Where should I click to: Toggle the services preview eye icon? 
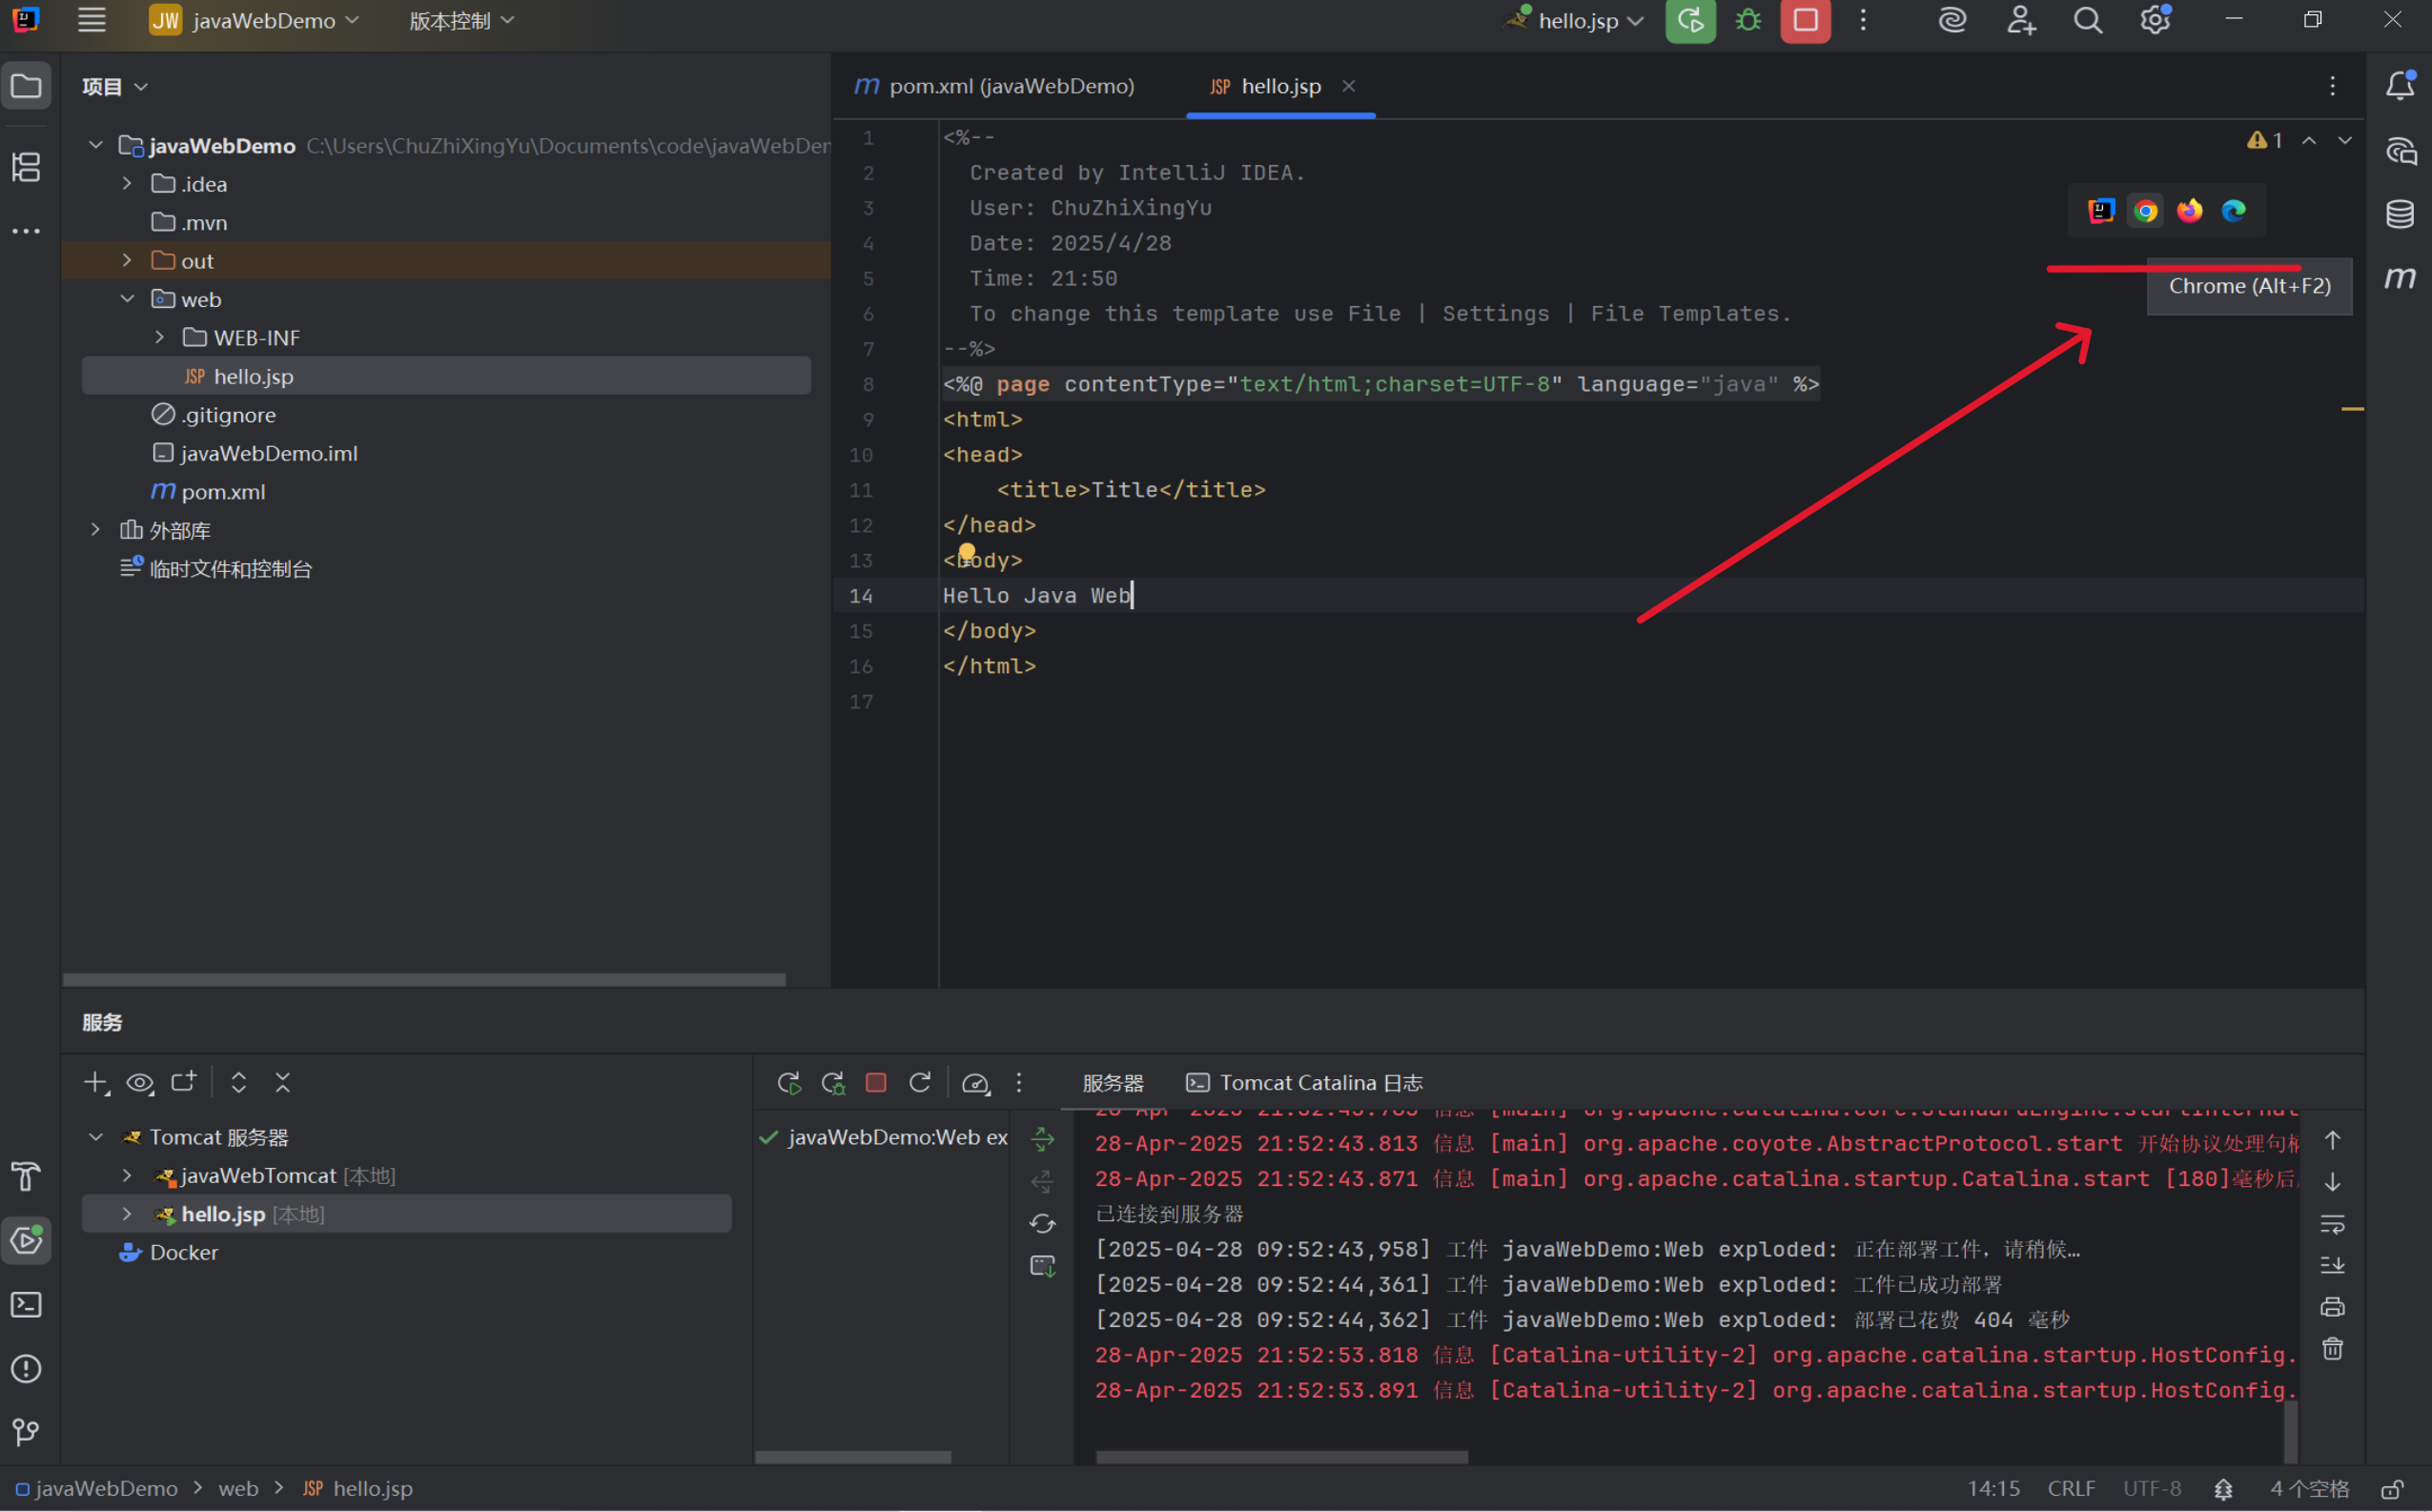click(x=139, y=1082)
